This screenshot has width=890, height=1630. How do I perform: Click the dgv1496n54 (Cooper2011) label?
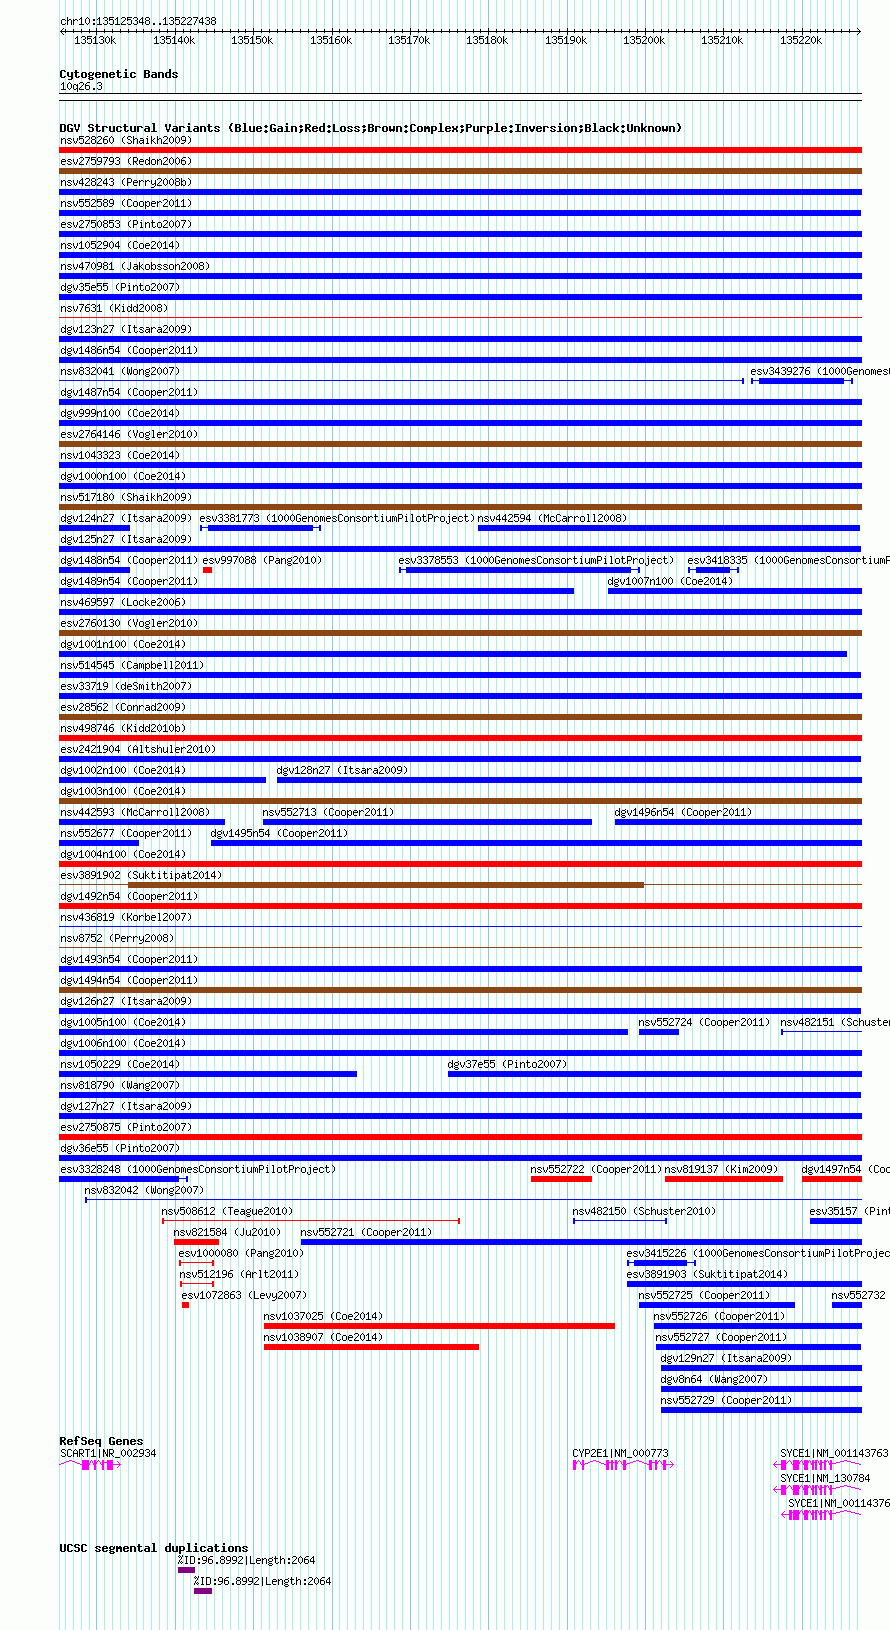coord(683,812)
